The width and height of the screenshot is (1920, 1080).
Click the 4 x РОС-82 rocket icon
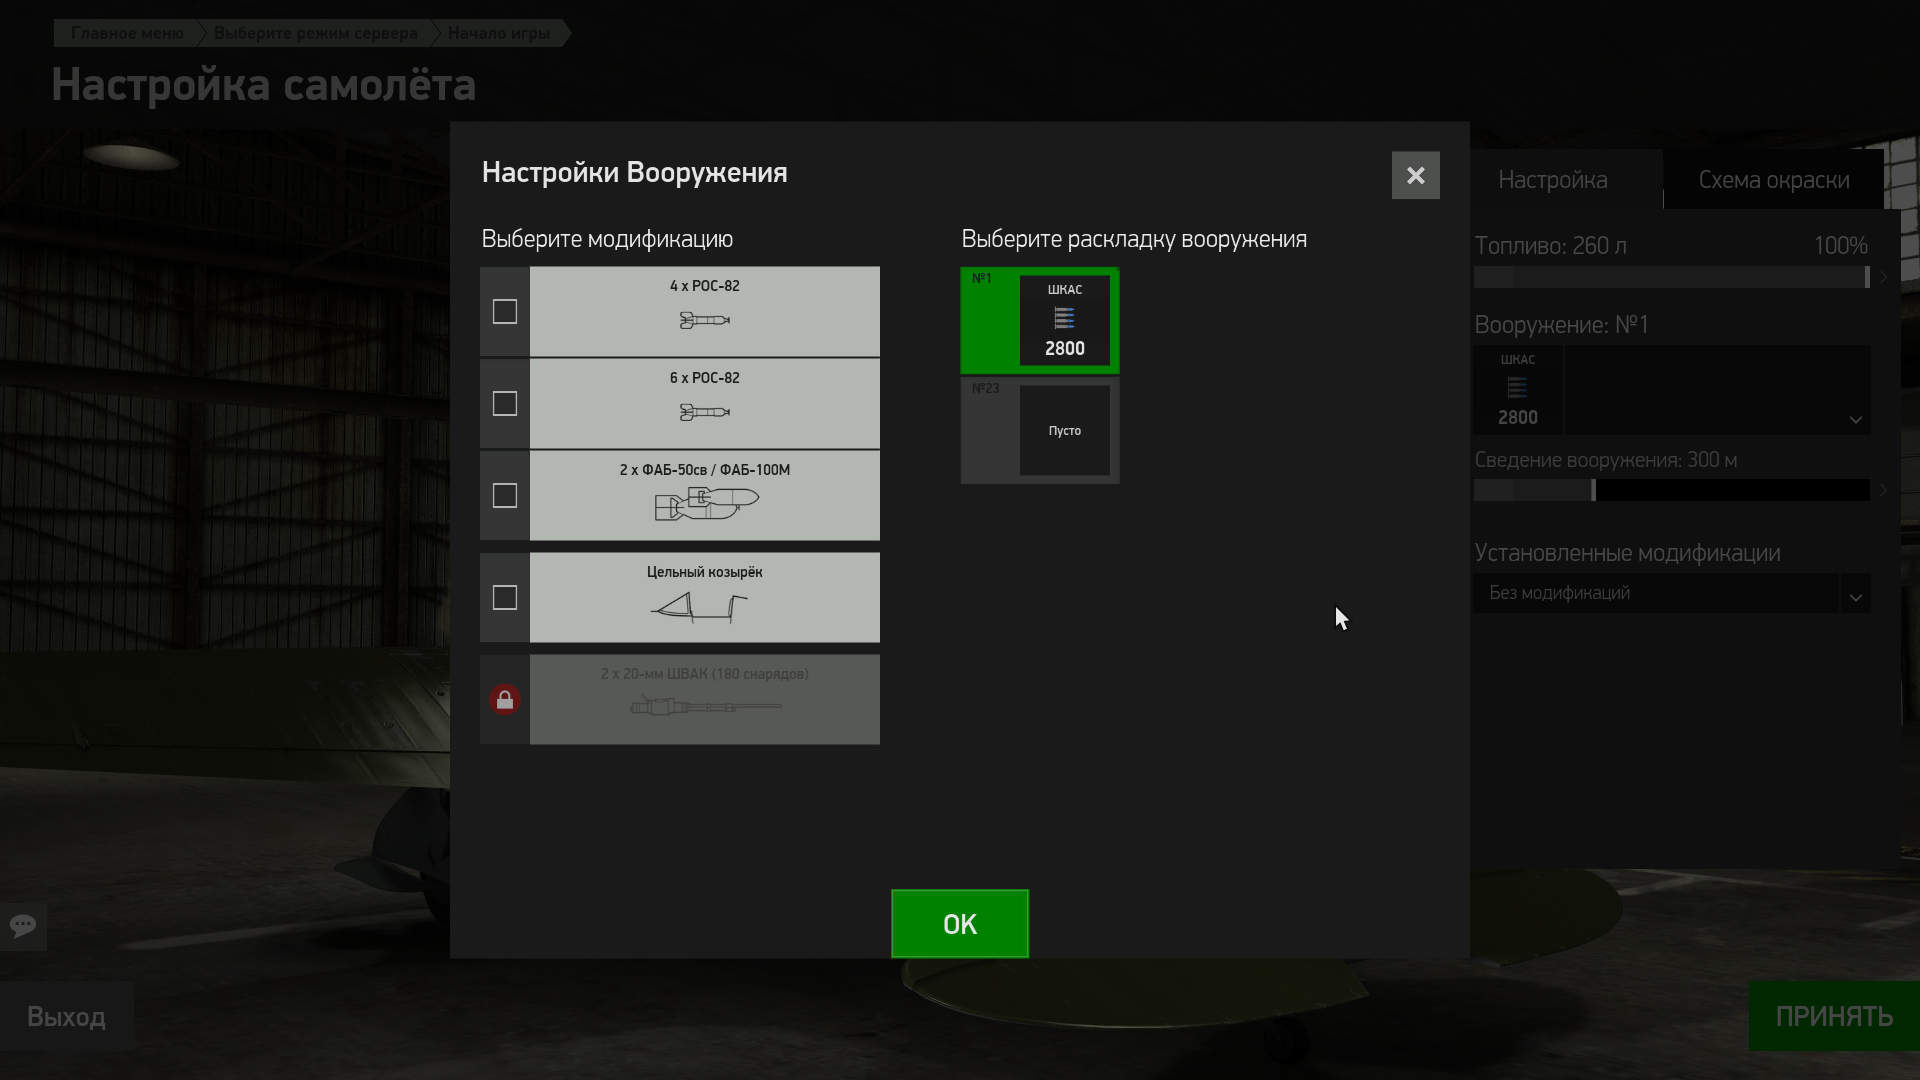704,320
